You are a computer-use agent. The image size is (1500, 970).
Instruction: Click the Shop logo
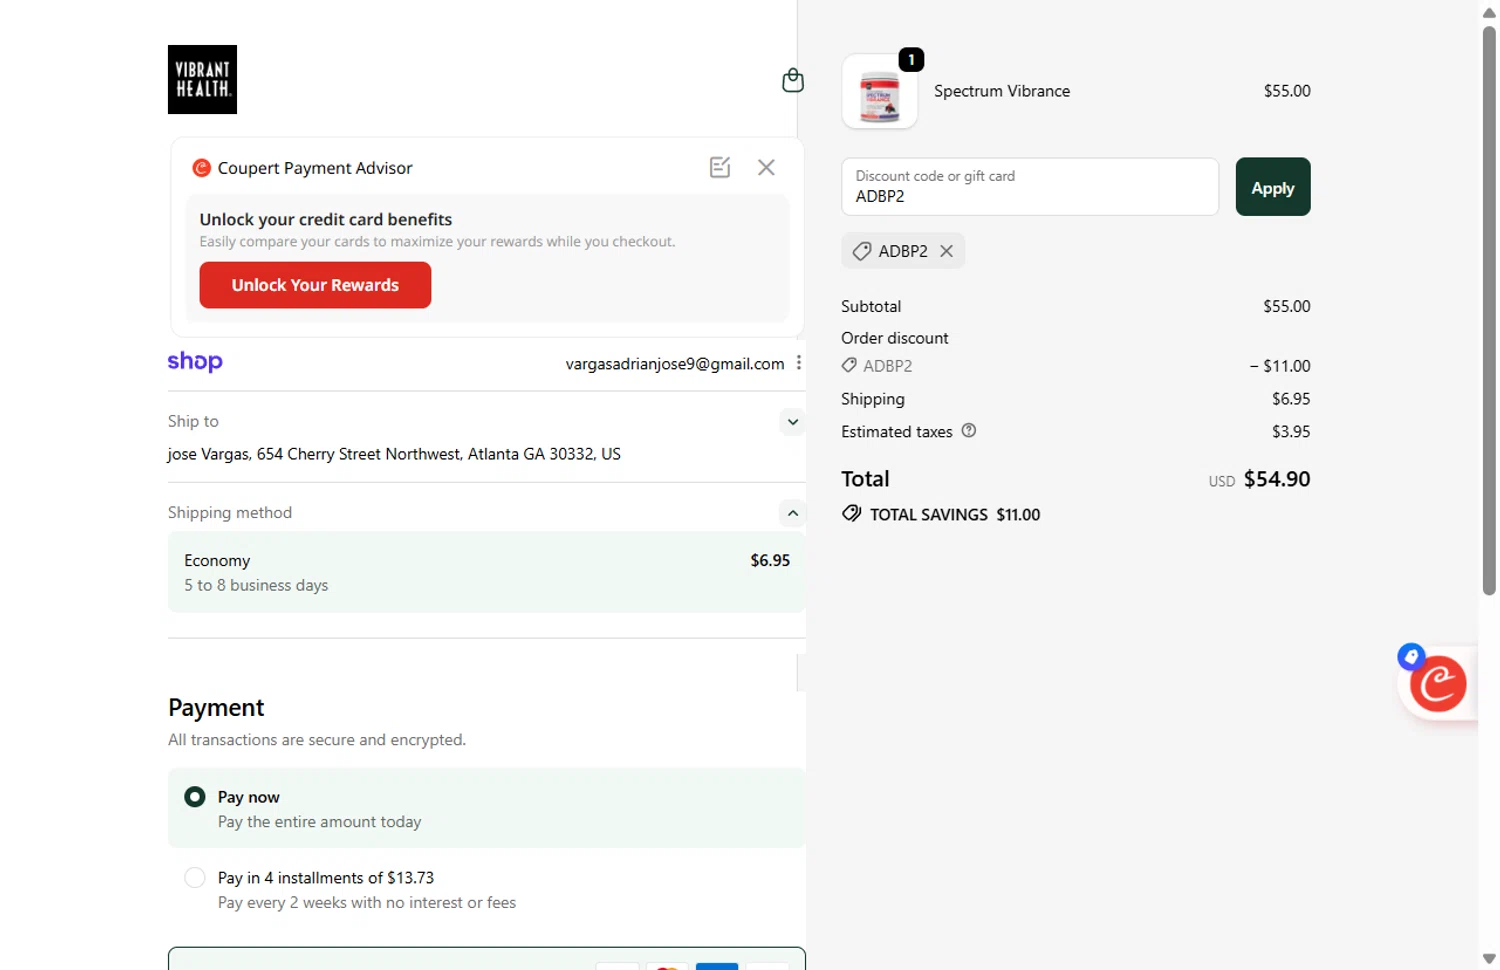click(x=195, y=361)
